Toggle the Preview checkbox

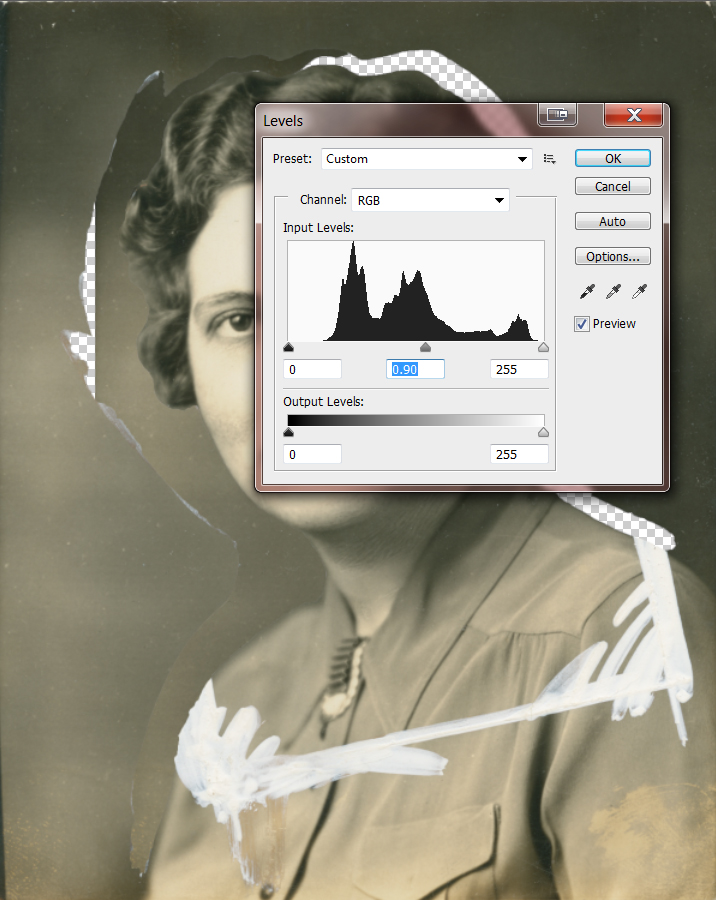tap(582, 324)
